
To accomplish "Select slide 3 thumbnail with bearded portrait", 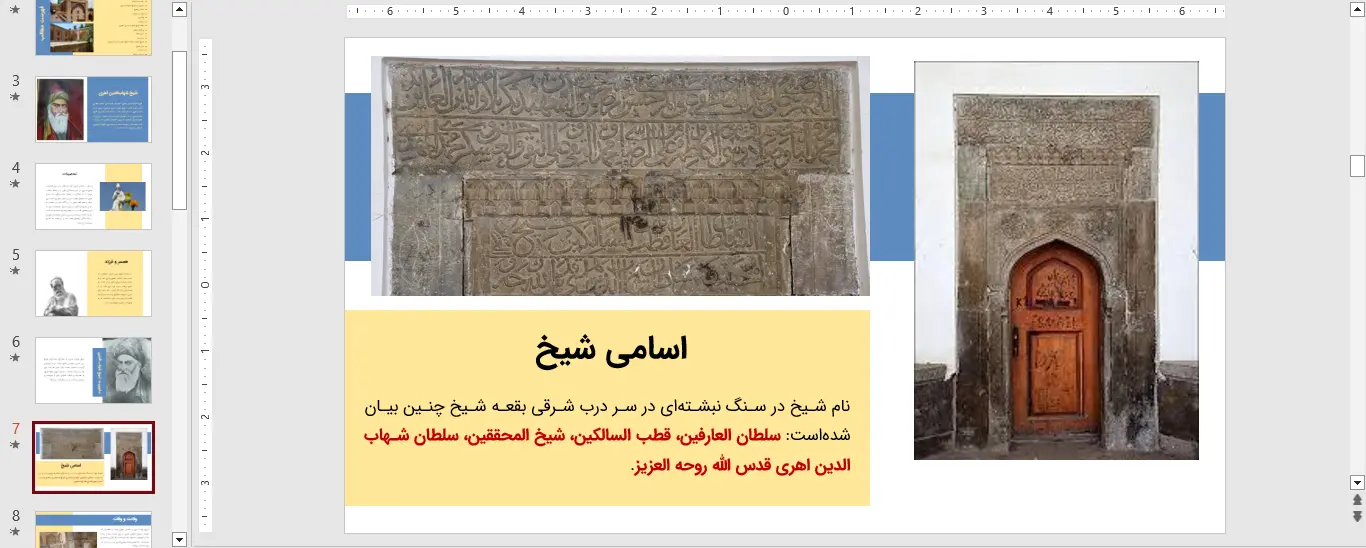I will (93, 109).
